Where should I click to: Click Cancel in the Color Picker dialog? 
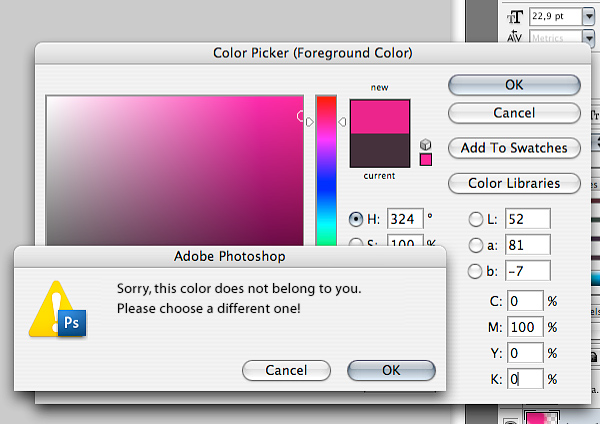pyautogui.click(x=514, y=113)
